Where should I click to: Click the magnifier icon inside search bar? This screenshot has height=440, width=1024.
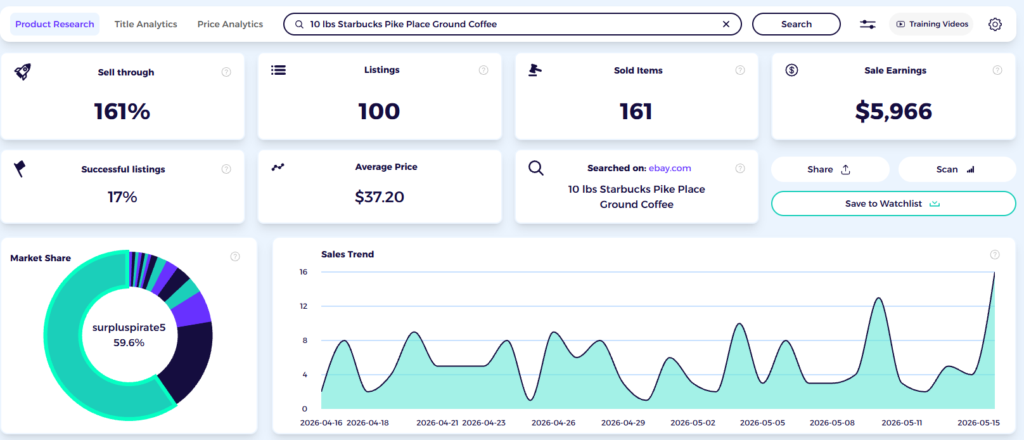[x=299, y=24]
